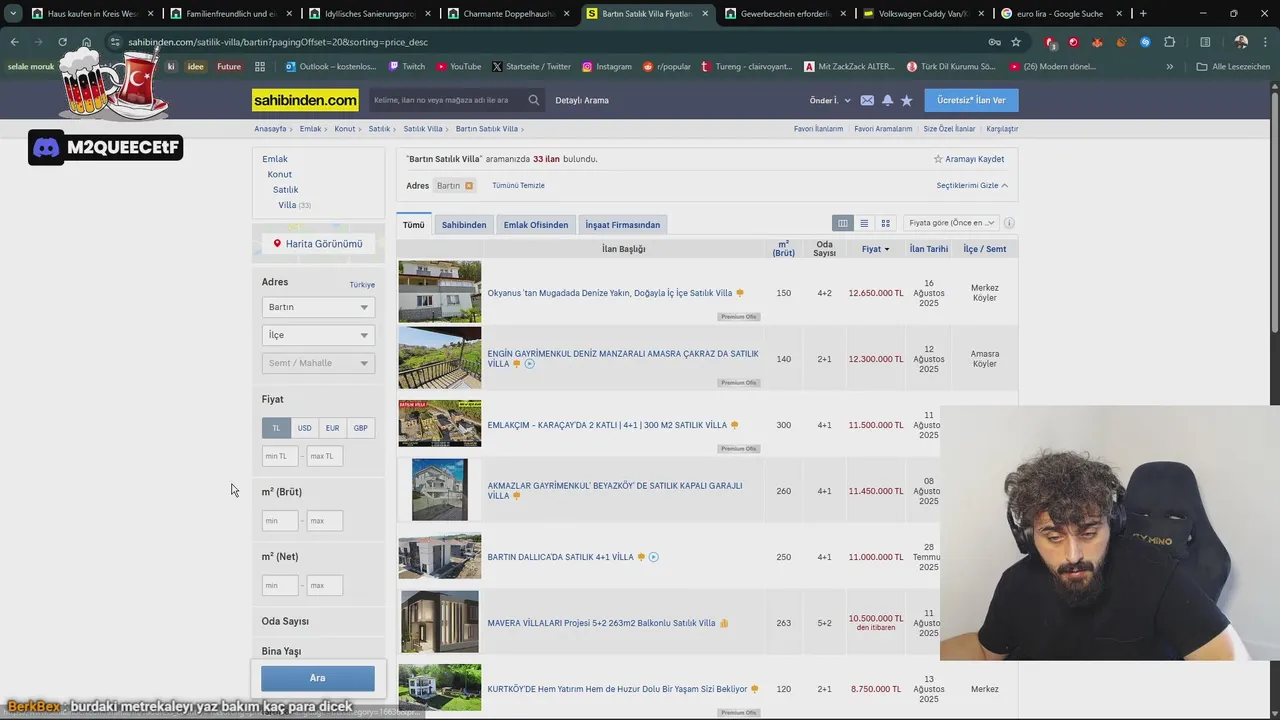
Task: Select EUR currency option
Action: coord(332,428)
